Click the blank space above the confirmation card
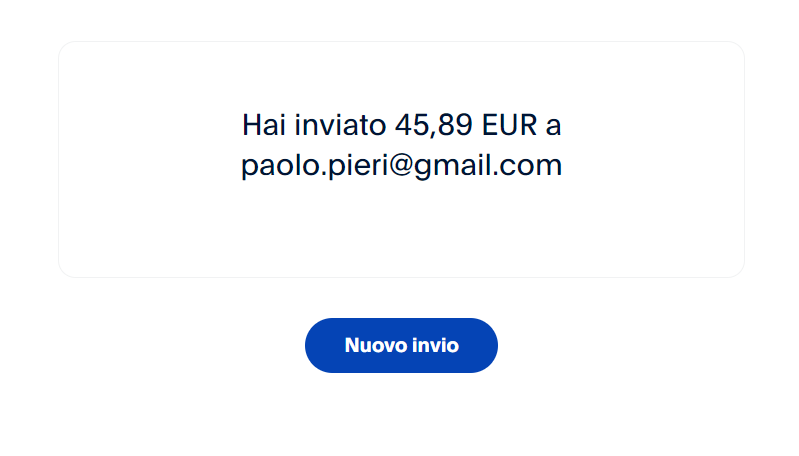The width and height of the screenshot is (799, 456). [402, 19]
